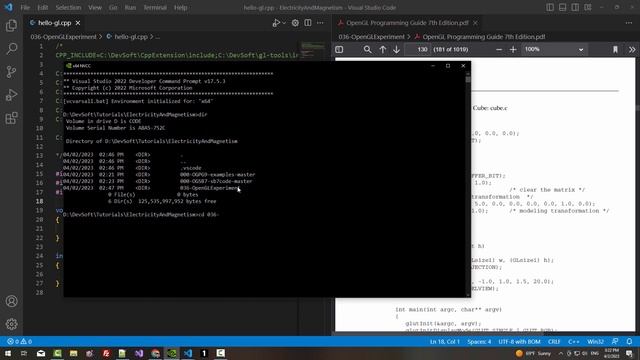This screenshot has width=640, height=360.
Task: Click the 'Spaces: 4' indentation status item
Action: (x=479, y=342)
